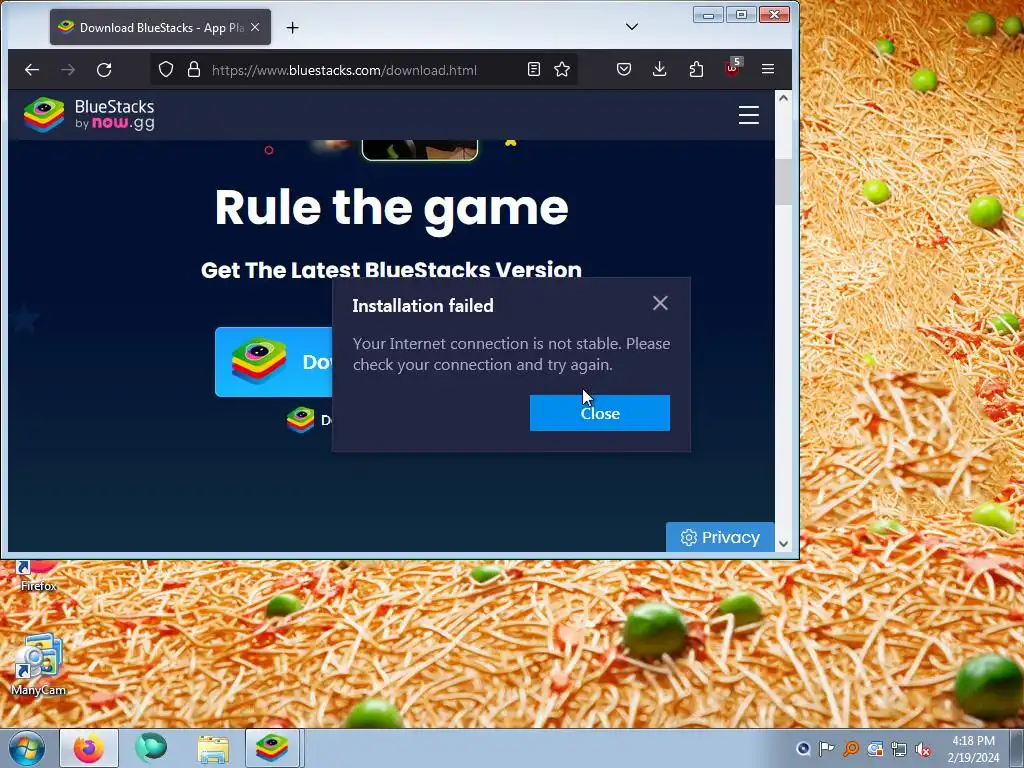Reload the BlueStacks download page

tap(104, 69)
